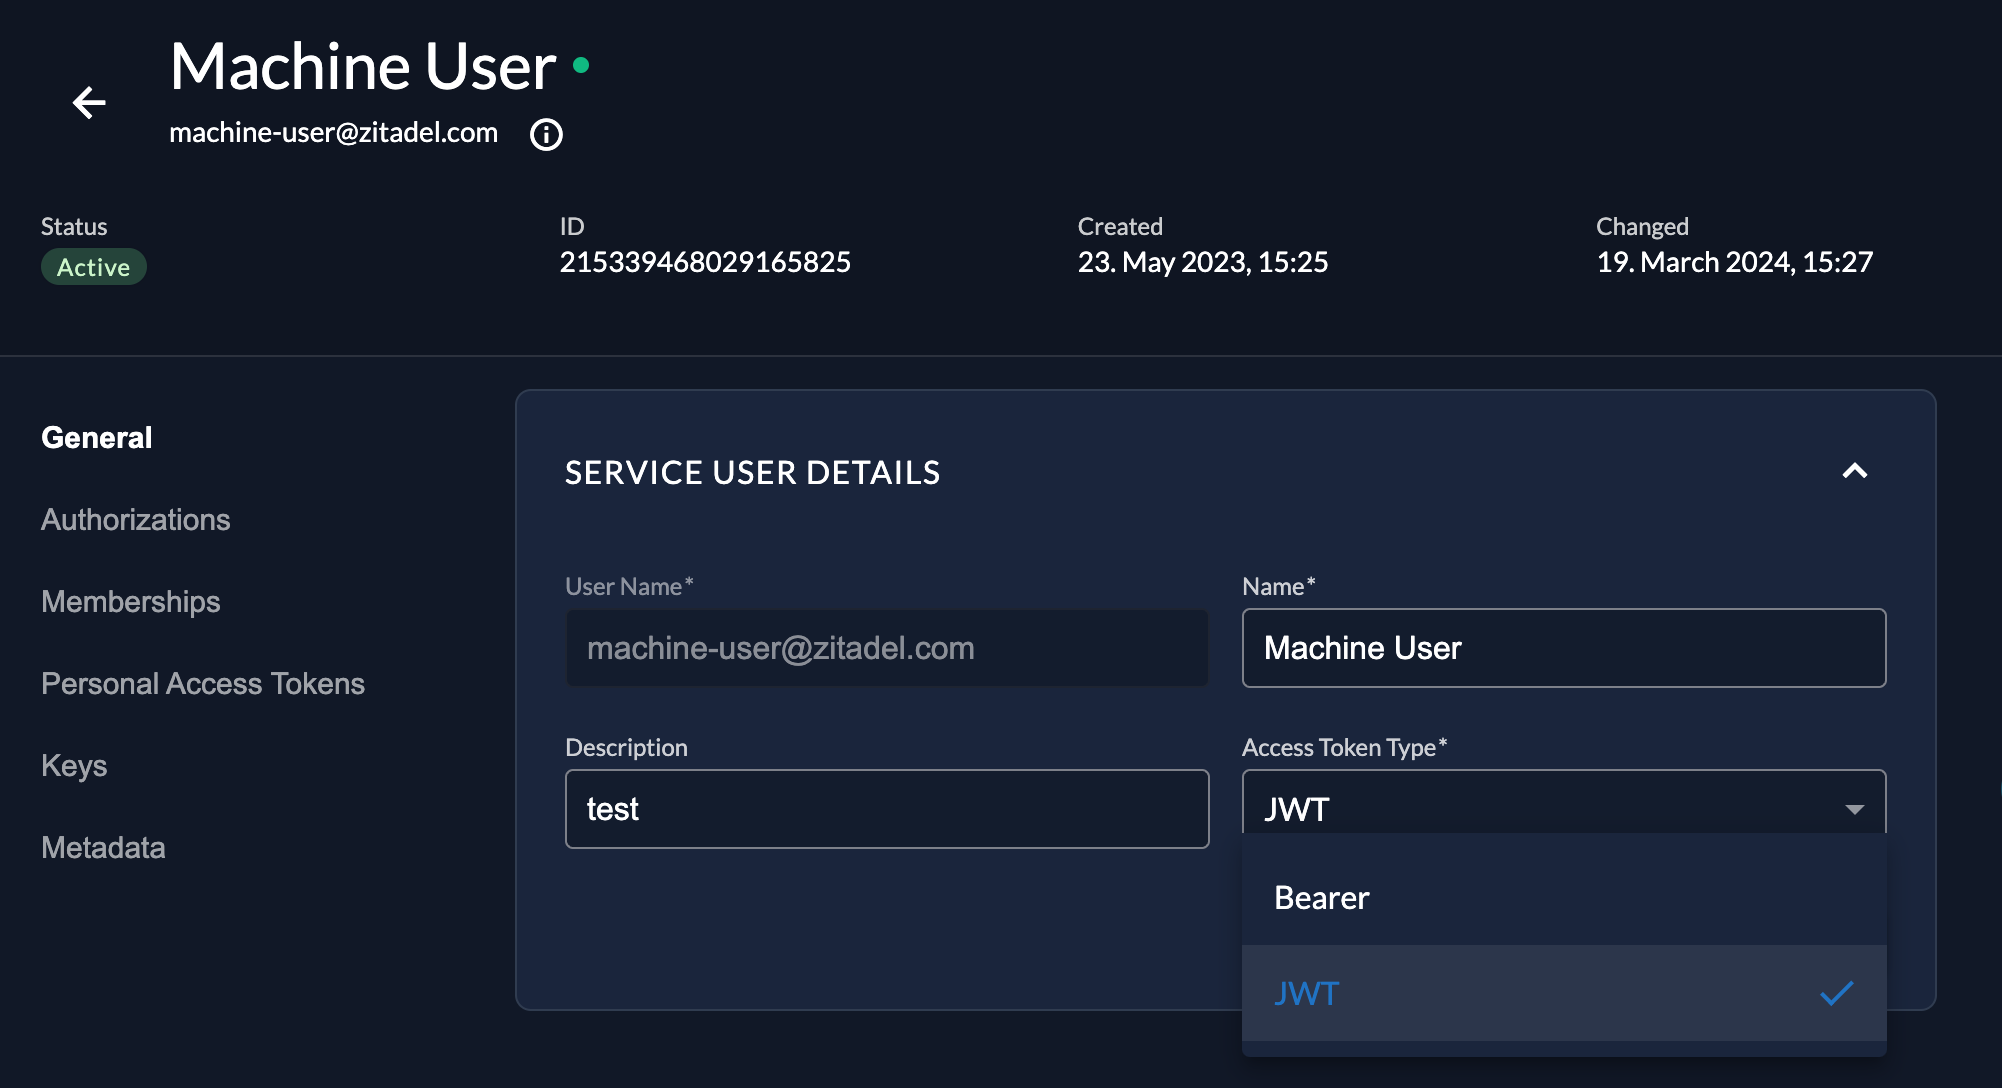
Task: Click the disabled User Name field
Action: tap(886, 648)
